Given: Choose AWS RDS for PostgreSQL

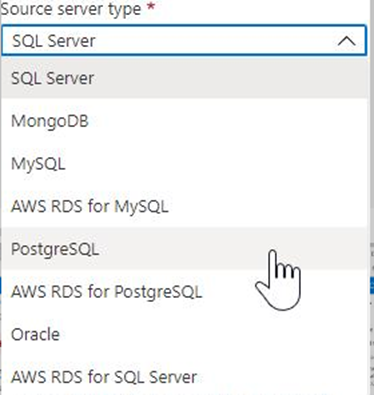Looking at the screenshot, I should (184, 291).
